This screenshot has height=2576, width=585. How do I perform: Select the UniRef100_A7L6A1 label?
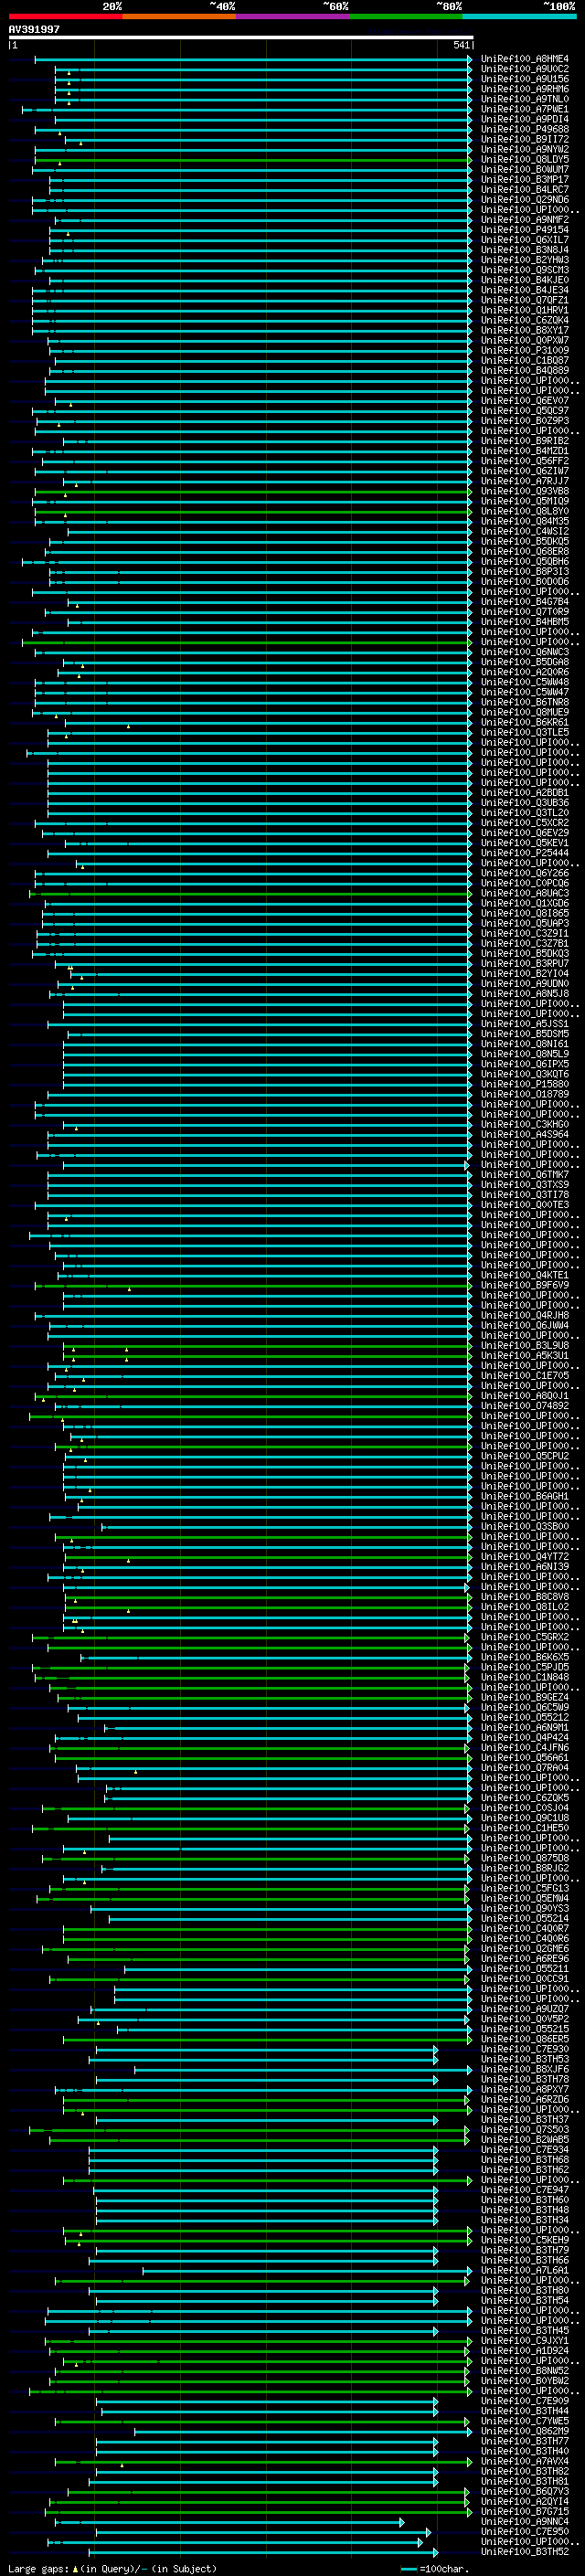tap(525, 2270)
